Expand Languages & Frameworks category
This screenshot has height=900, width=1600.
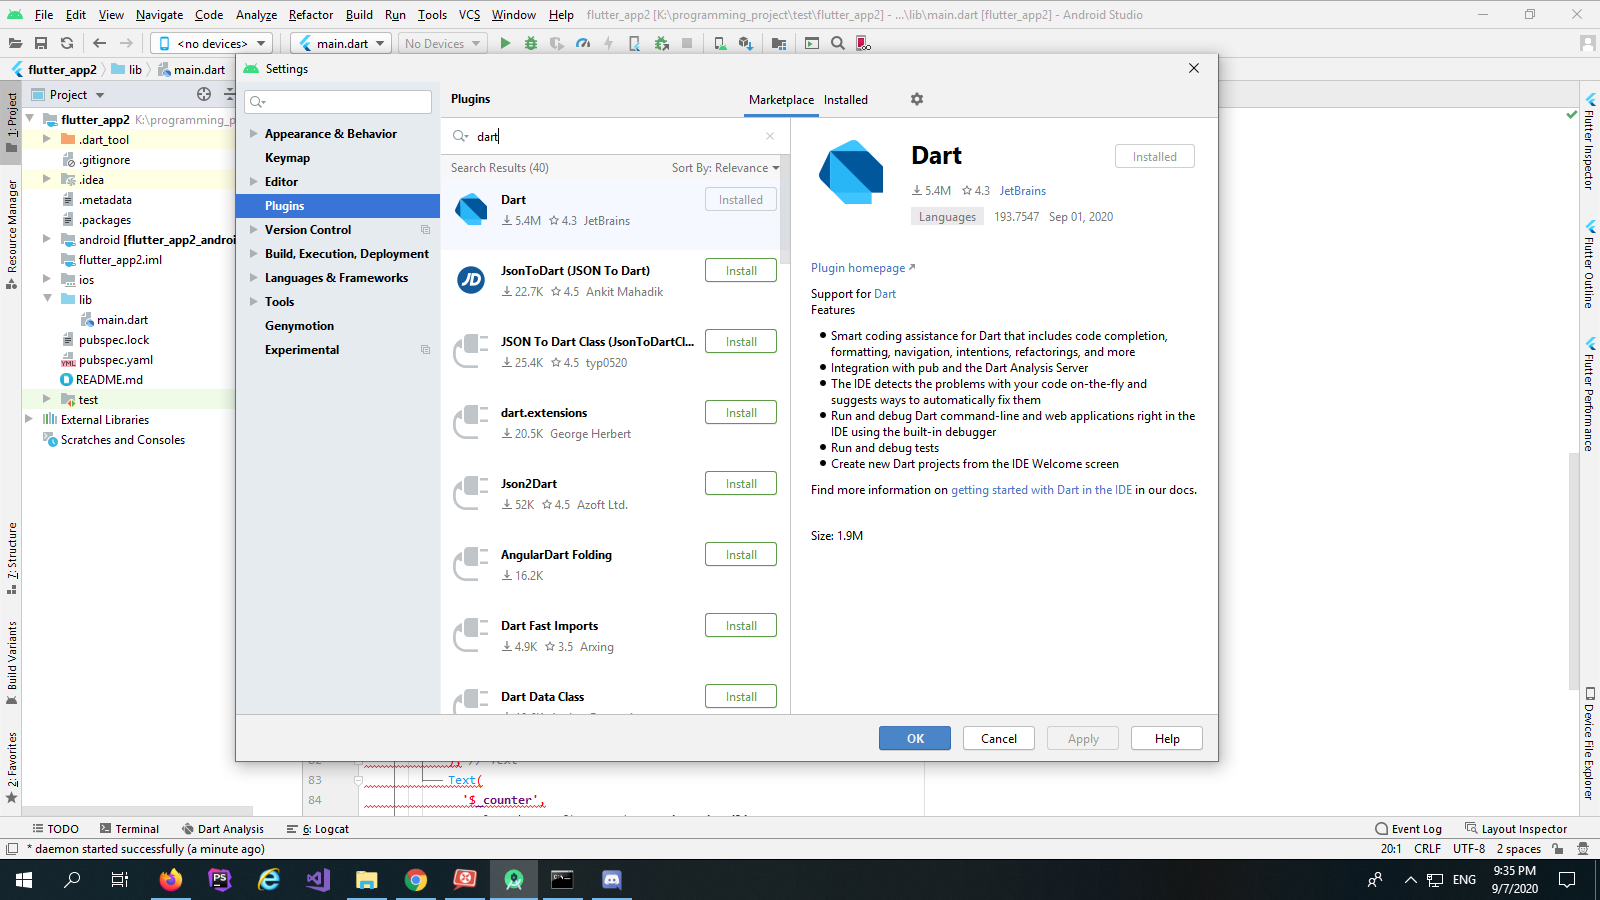point(254,278)
